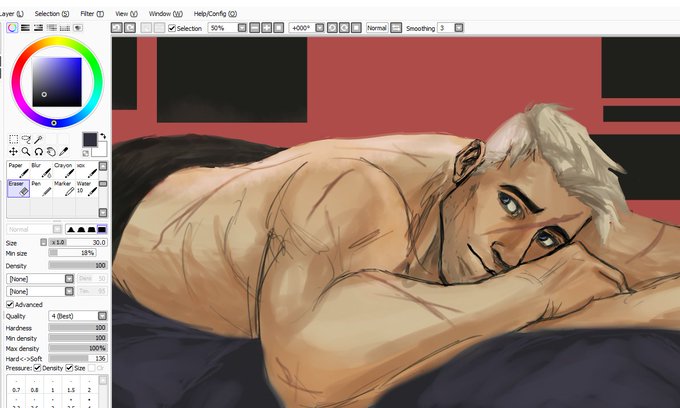Viewport: 680px width, 408px height.
Task: Rotate canvas counterclockwise button
Action: click(x=332, y=28)
